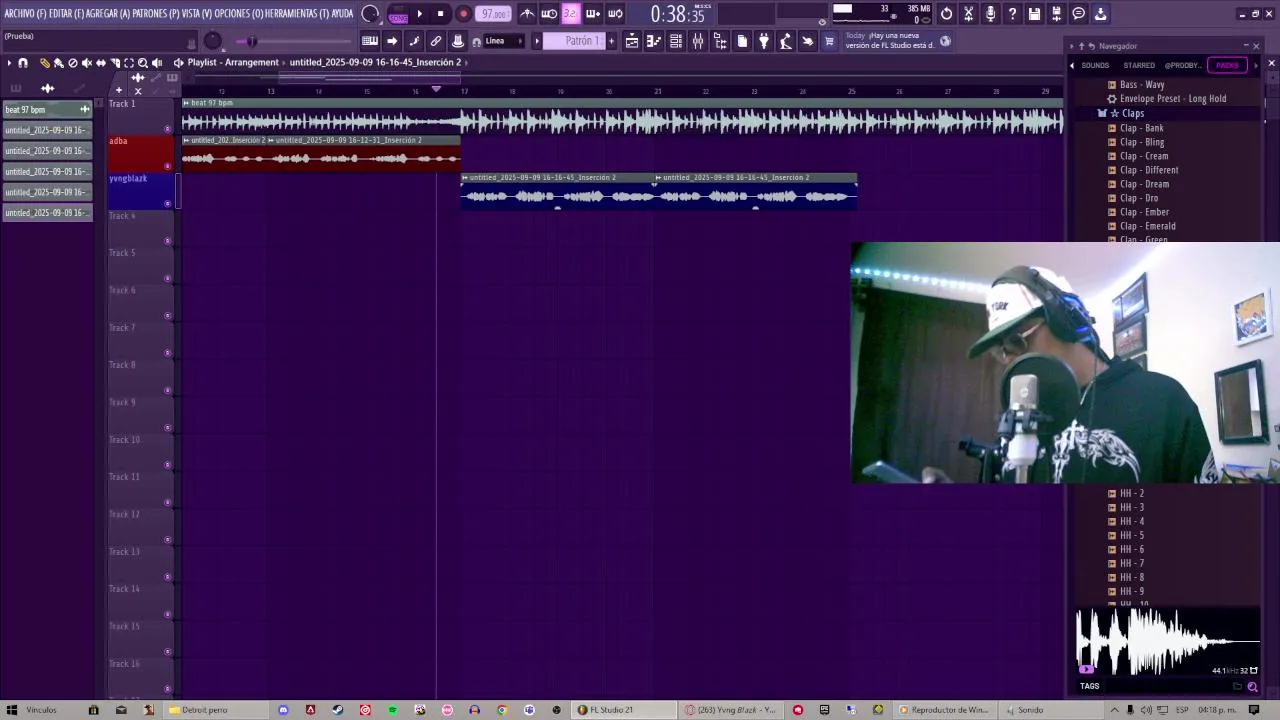1280x720 pixels.
Task: Click the stamp icon in toolbar
Action: pos(458,41)
